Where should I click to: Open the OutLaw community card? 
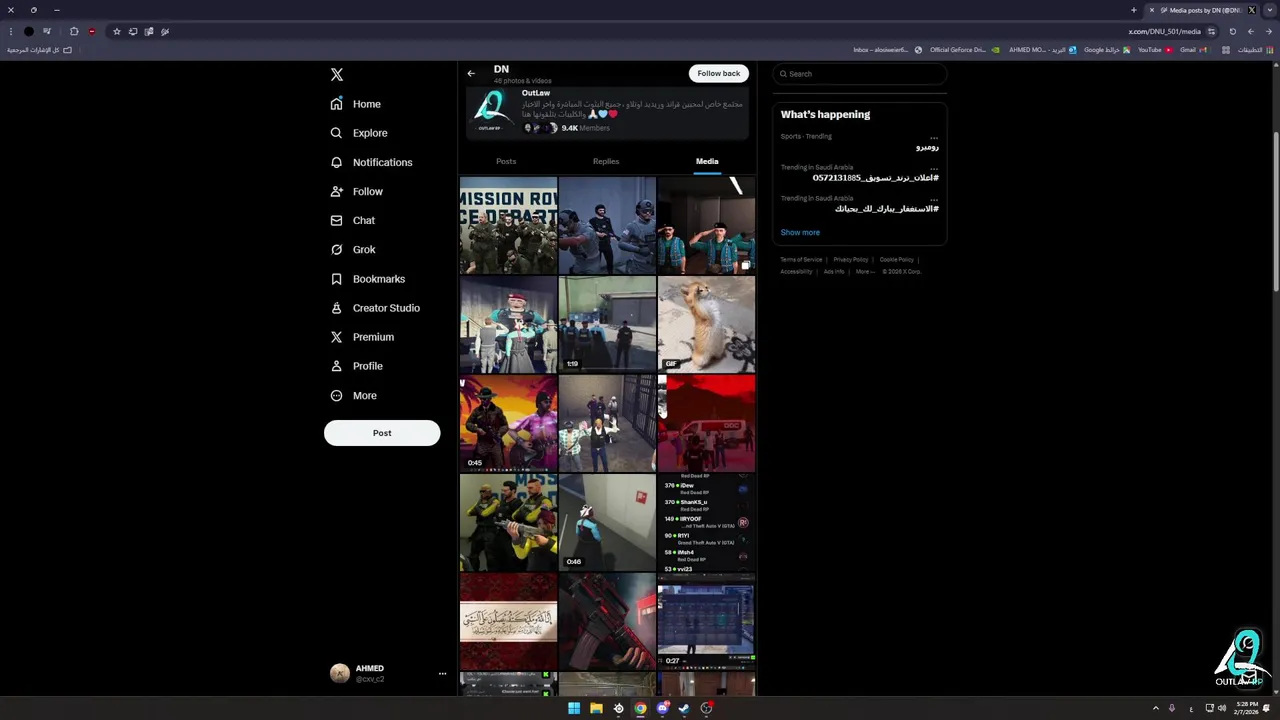(607, 112)
